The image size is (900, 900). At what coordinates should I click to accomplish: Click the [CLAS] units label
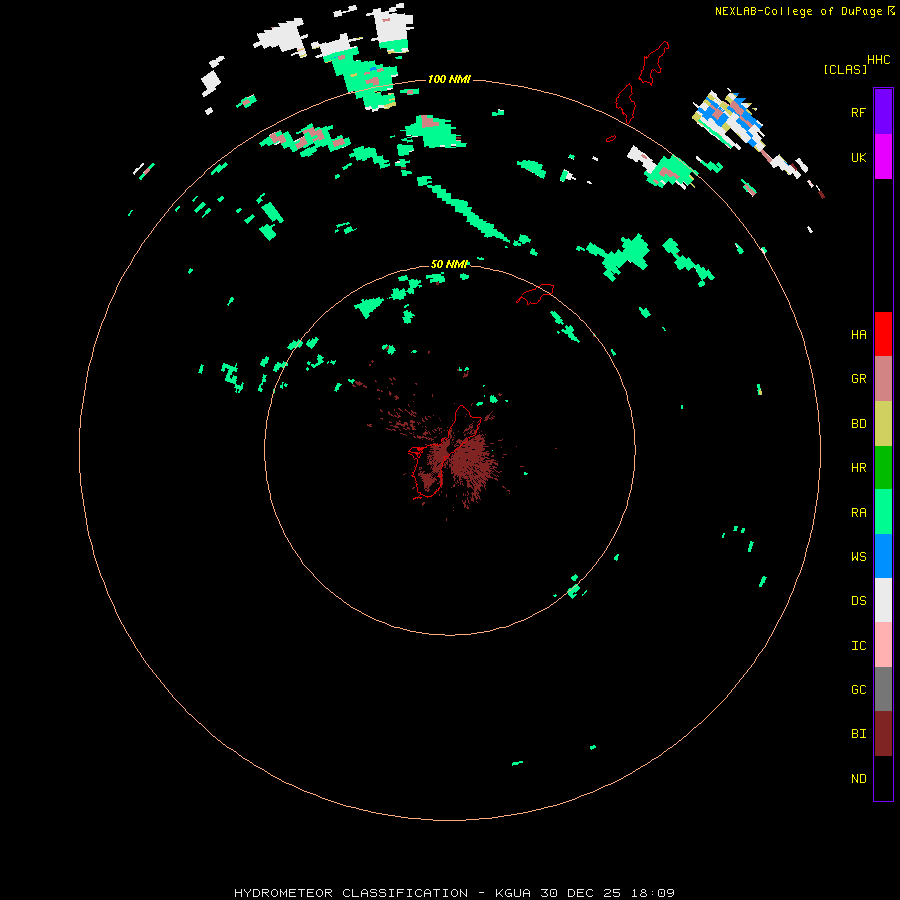click(845, 69)
